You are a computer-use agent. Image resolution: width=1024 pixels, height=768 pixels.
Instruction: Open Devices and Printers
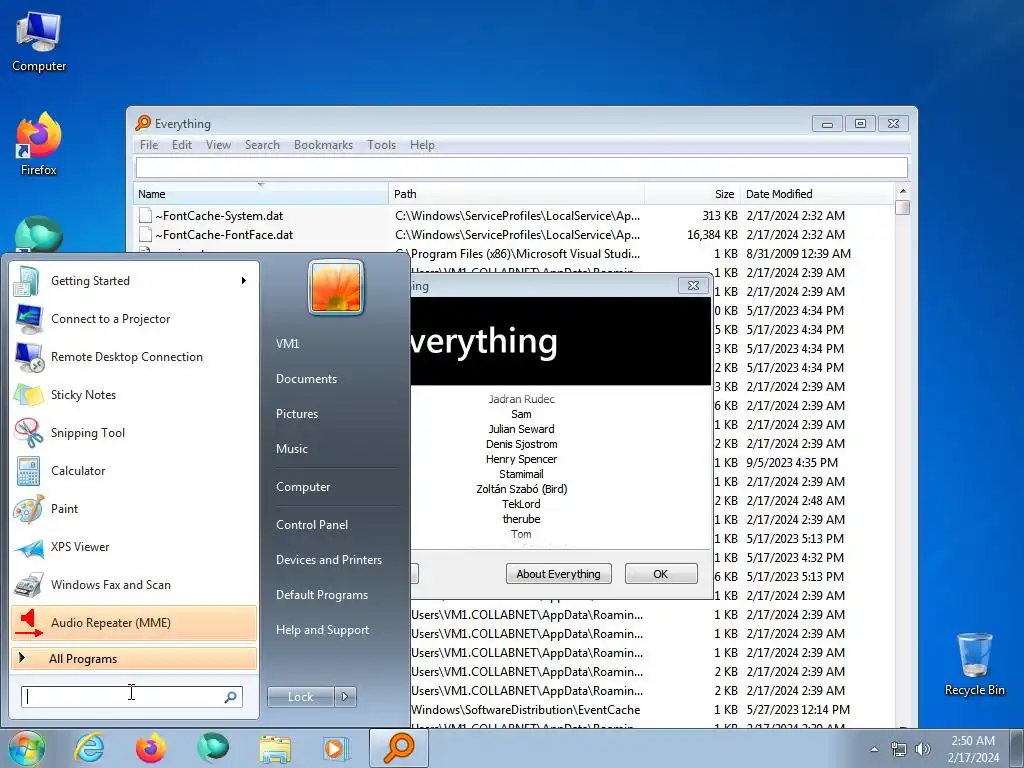tap(328, 560)
